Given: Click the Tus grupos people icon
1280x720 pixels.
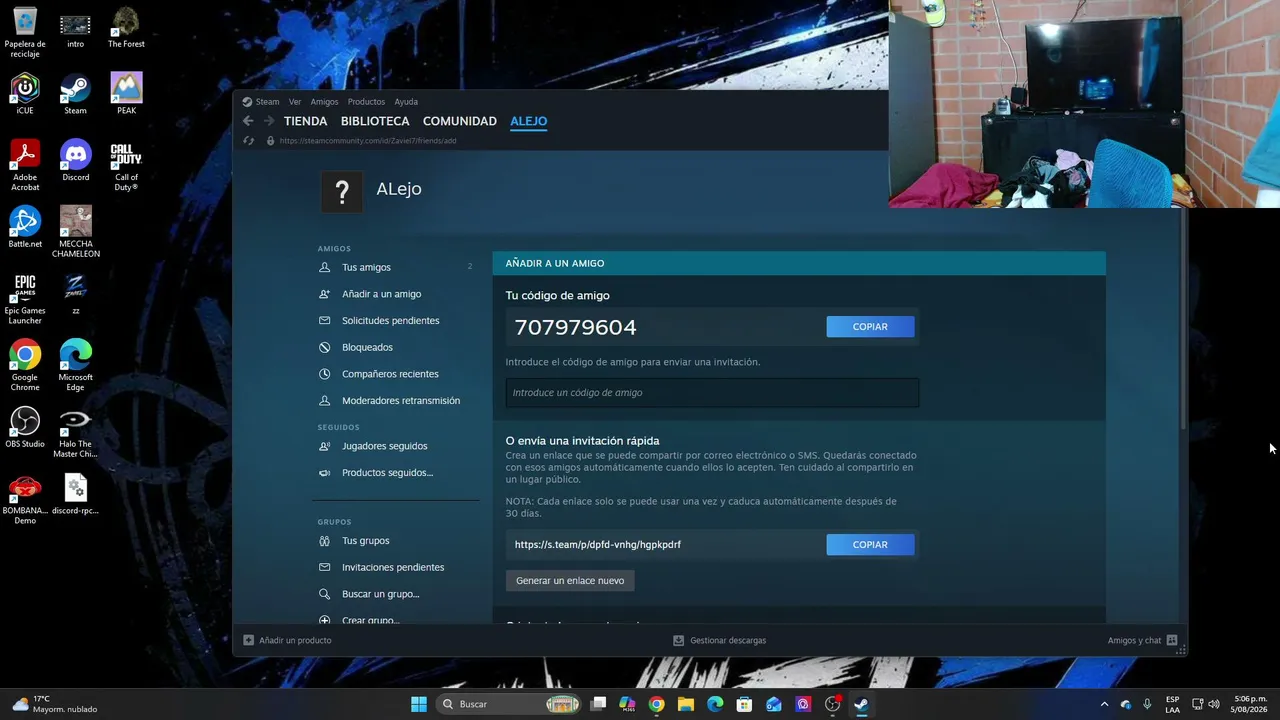Looking at the screenshot, I should (324, 541).
